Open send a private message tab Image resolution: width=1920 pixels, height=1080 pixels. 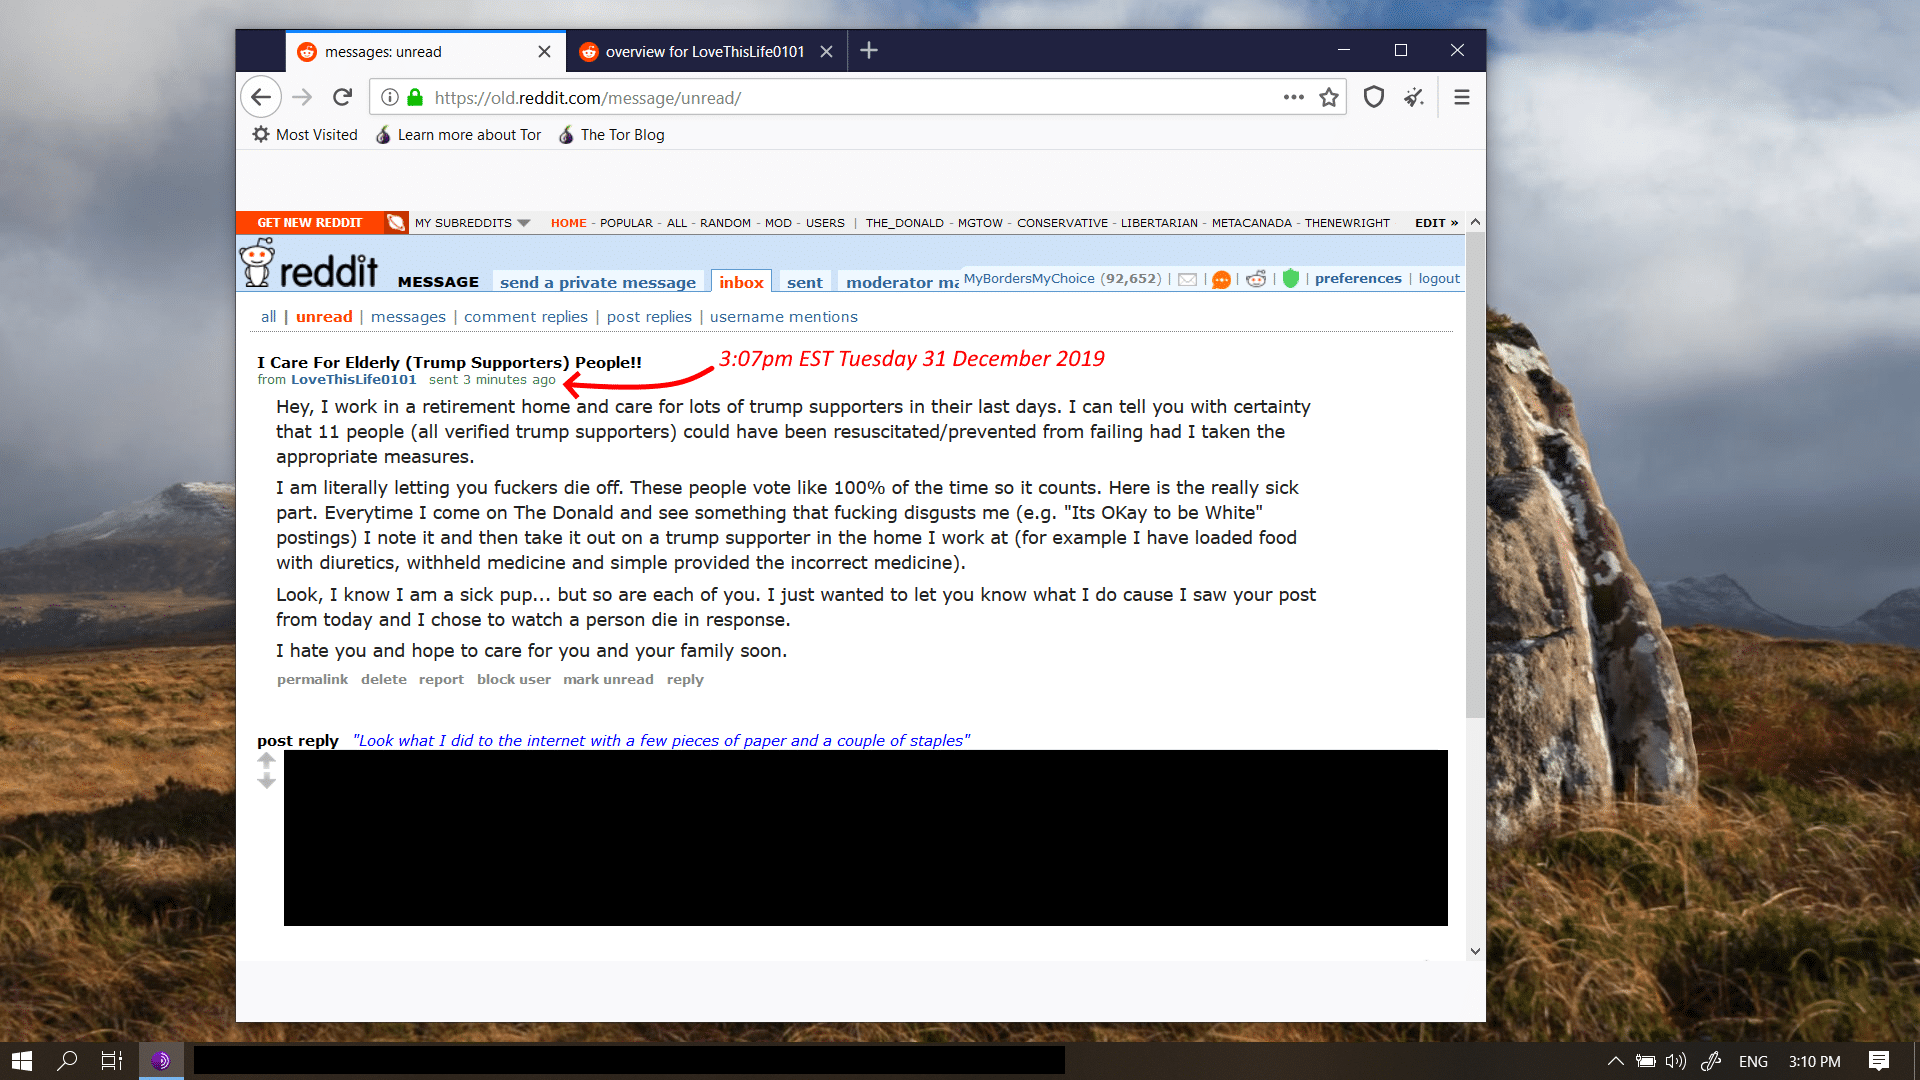click(598, 282)
